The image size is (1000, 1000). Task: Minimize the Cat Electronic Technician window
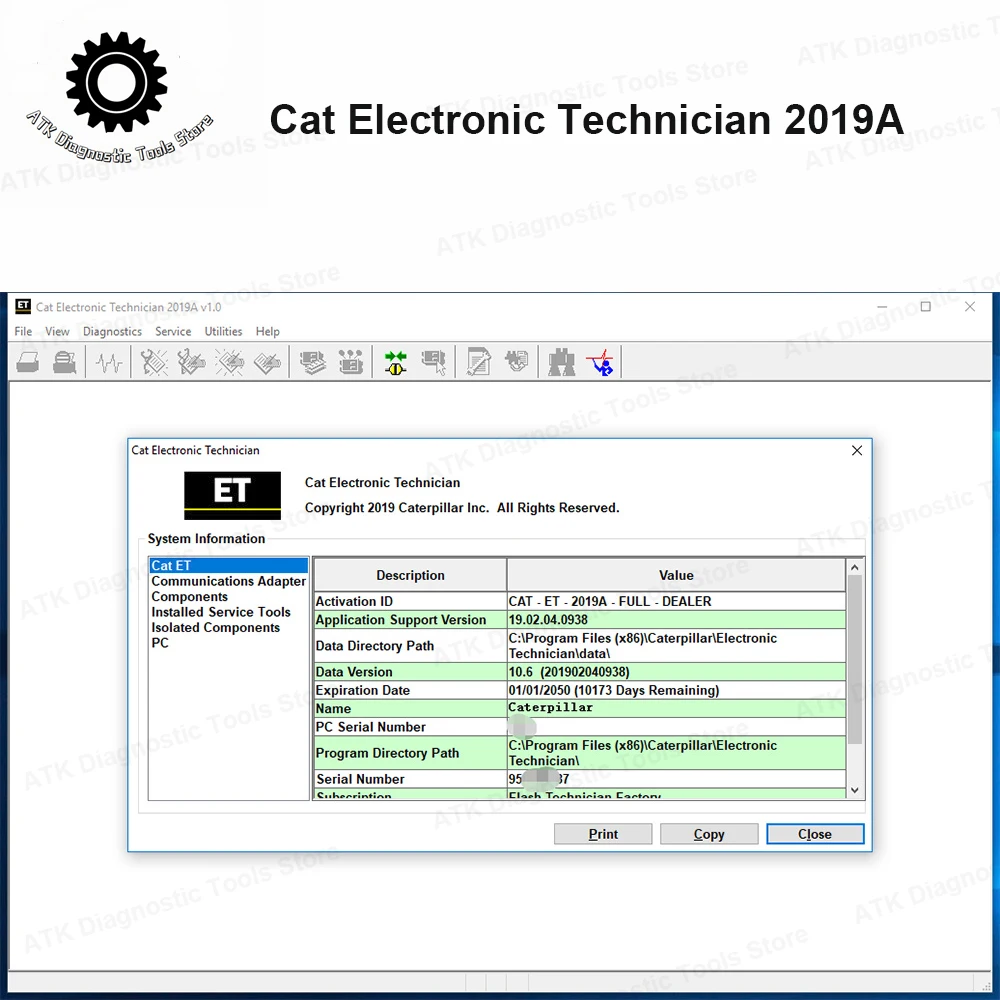pos(882,307)
